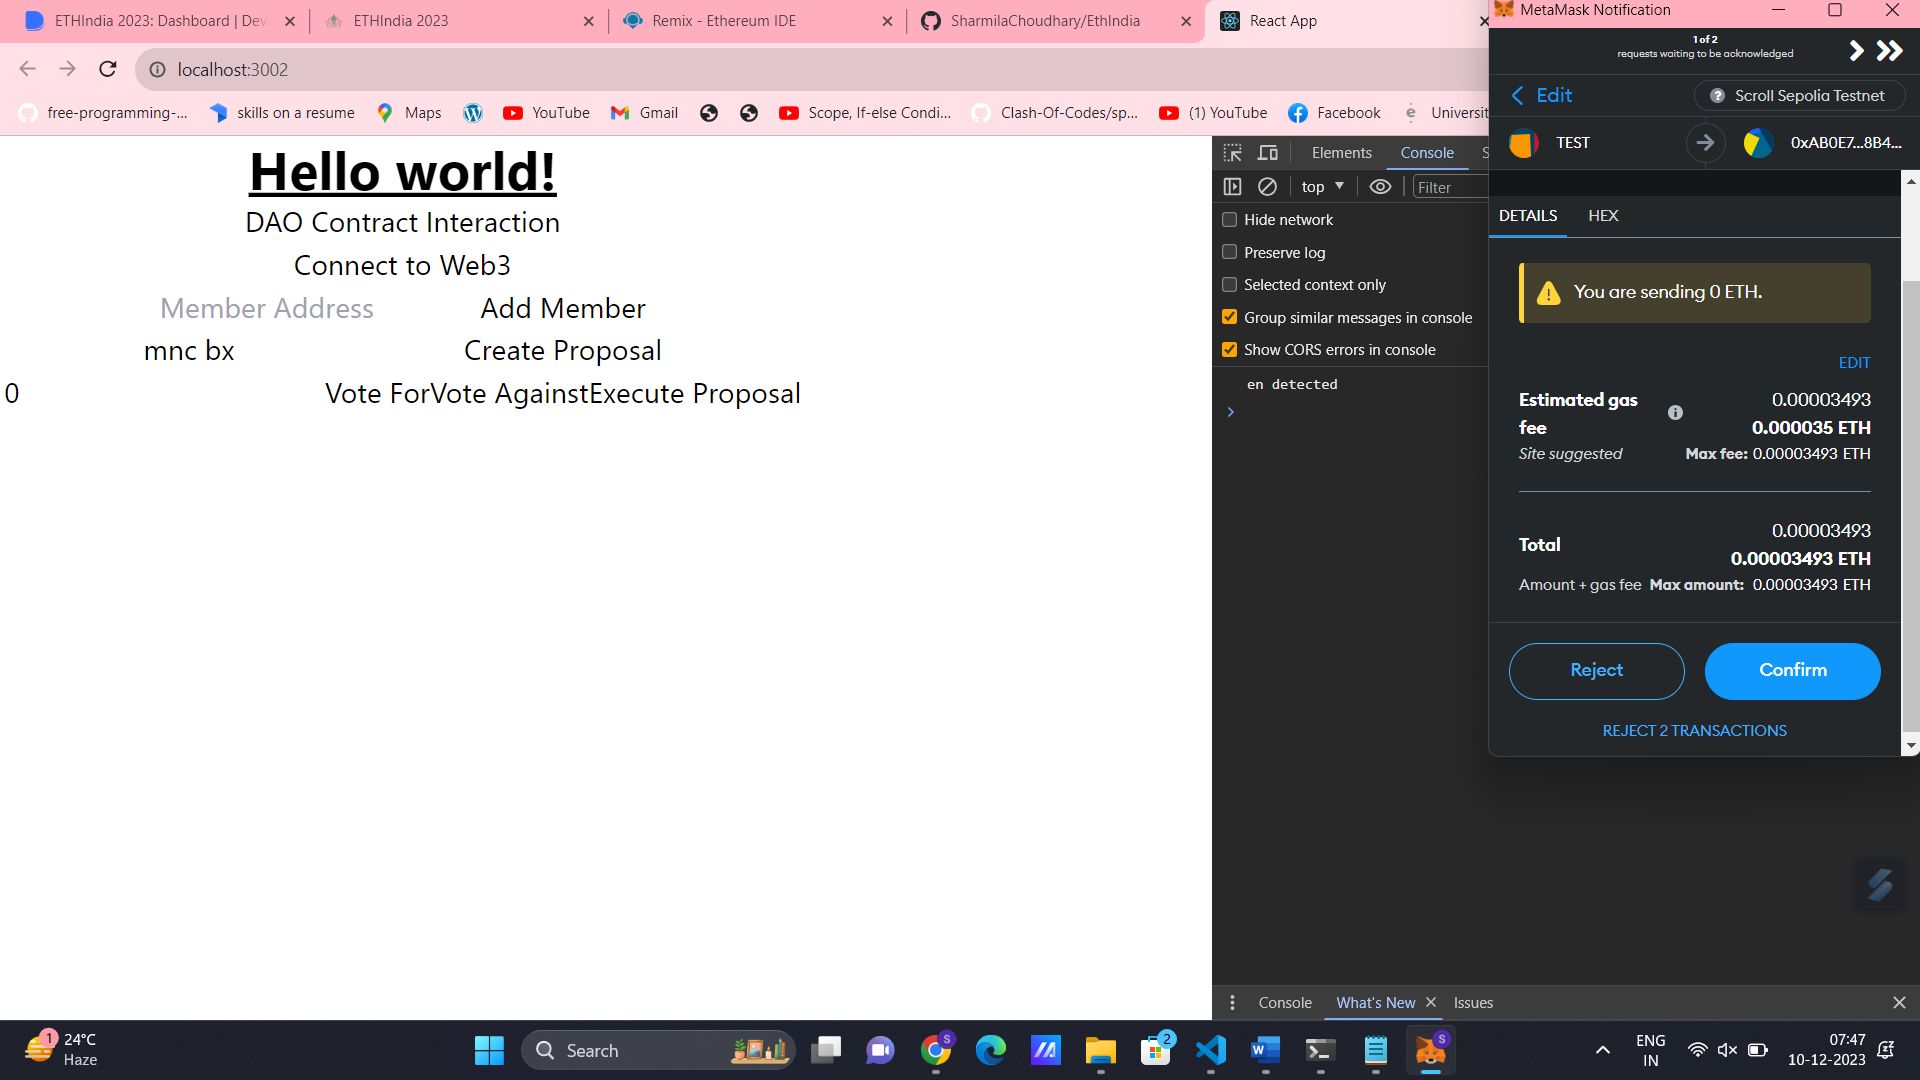1920x1080 pixels.
Task: Open Issues tab in DevTools drawer
Action: (x=1473, y=1002)
